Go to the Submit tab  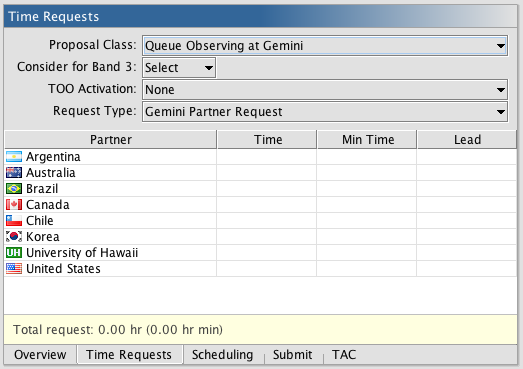293,354
